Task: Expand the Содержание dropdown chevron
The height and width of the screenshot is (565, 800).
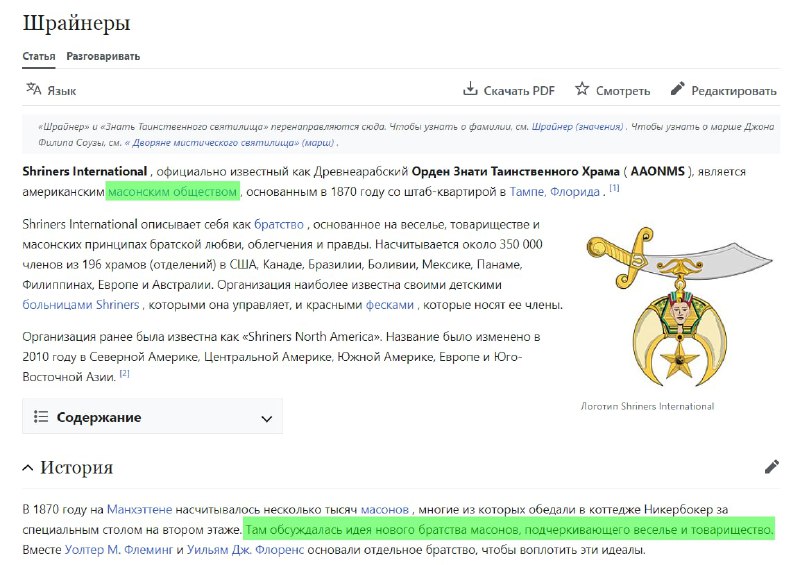Action: click(x=266, y=419)
